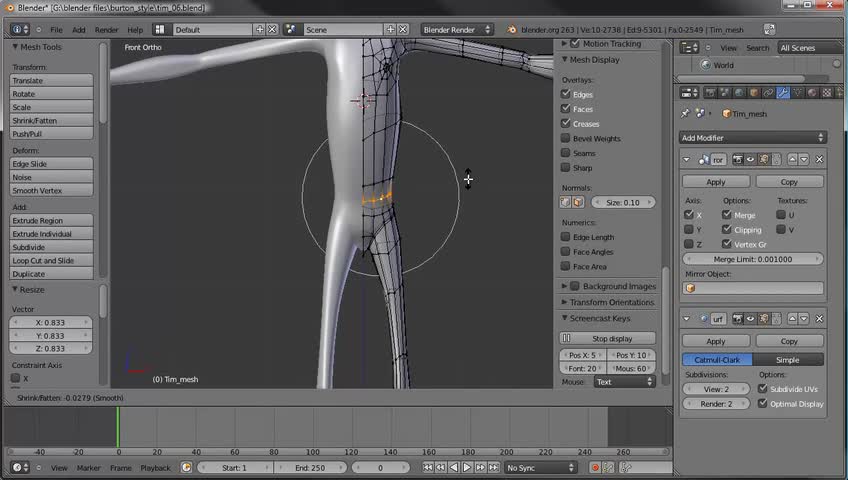Click the Loop Cut and Slide button
The image size is (848, 480).
tap(52, 260)
